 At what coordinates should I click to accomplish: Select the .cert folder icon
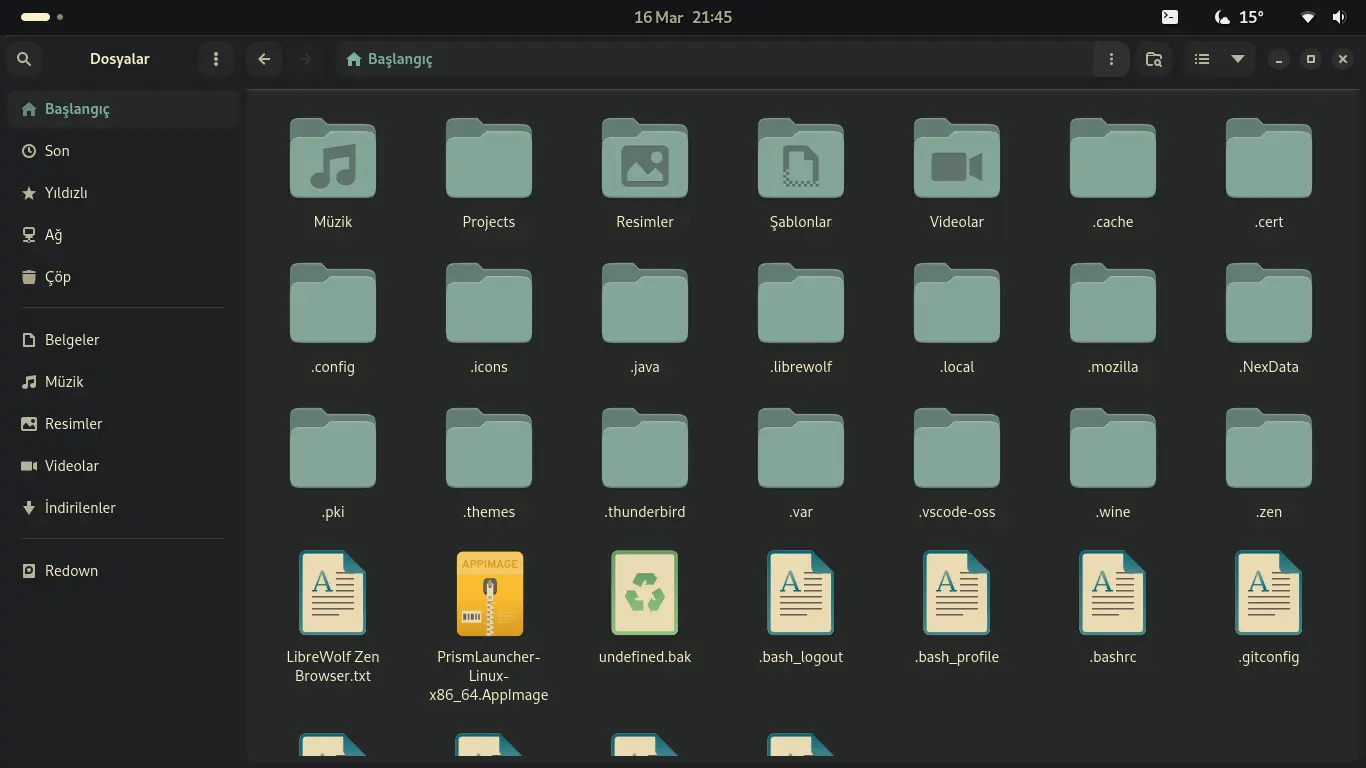point(1269,158)
